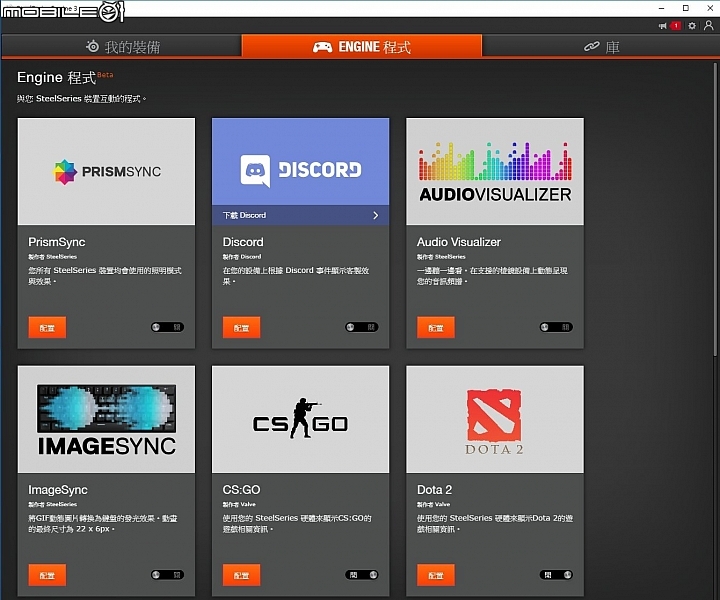Open the user account icon
This screenshot has width=720, height=600.
[709, 26]
